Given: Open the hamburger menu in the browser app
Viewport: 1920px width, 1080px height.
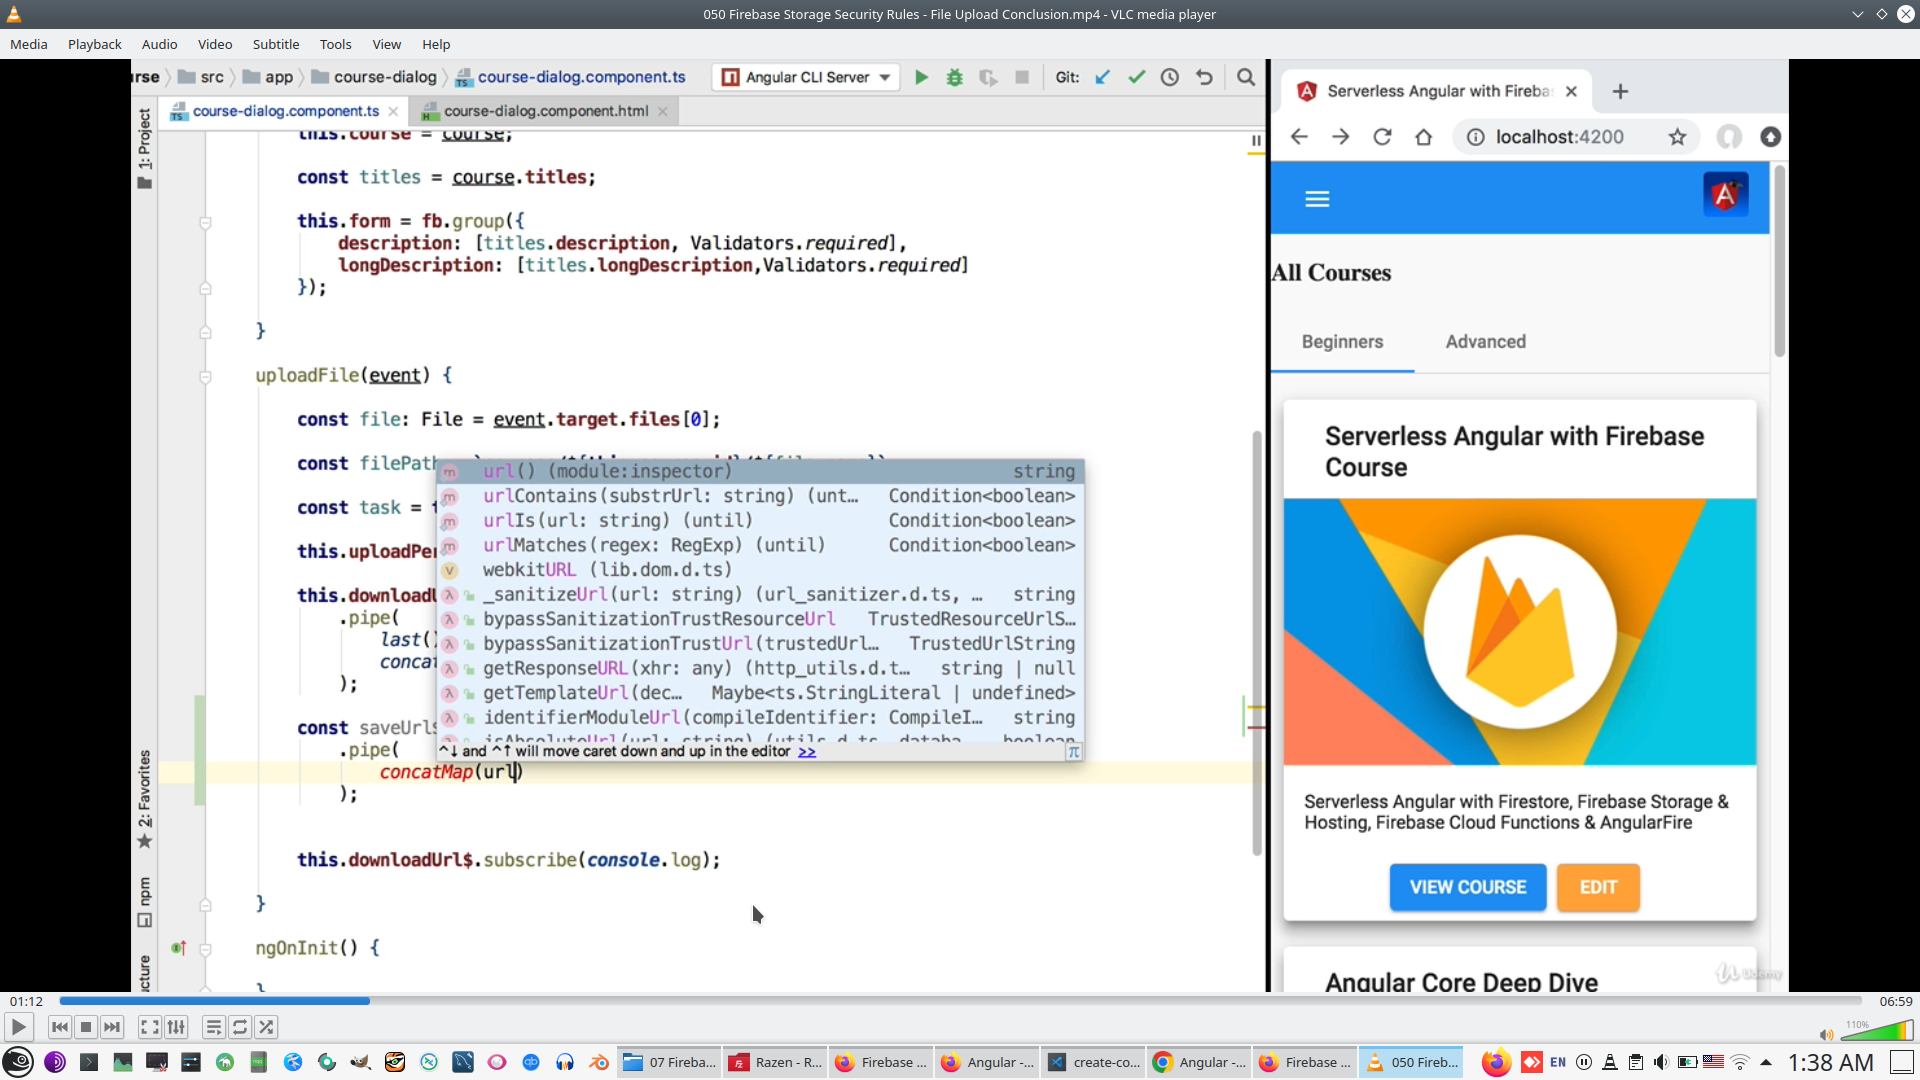Looking at the screenshot, I should point(1317,198).
